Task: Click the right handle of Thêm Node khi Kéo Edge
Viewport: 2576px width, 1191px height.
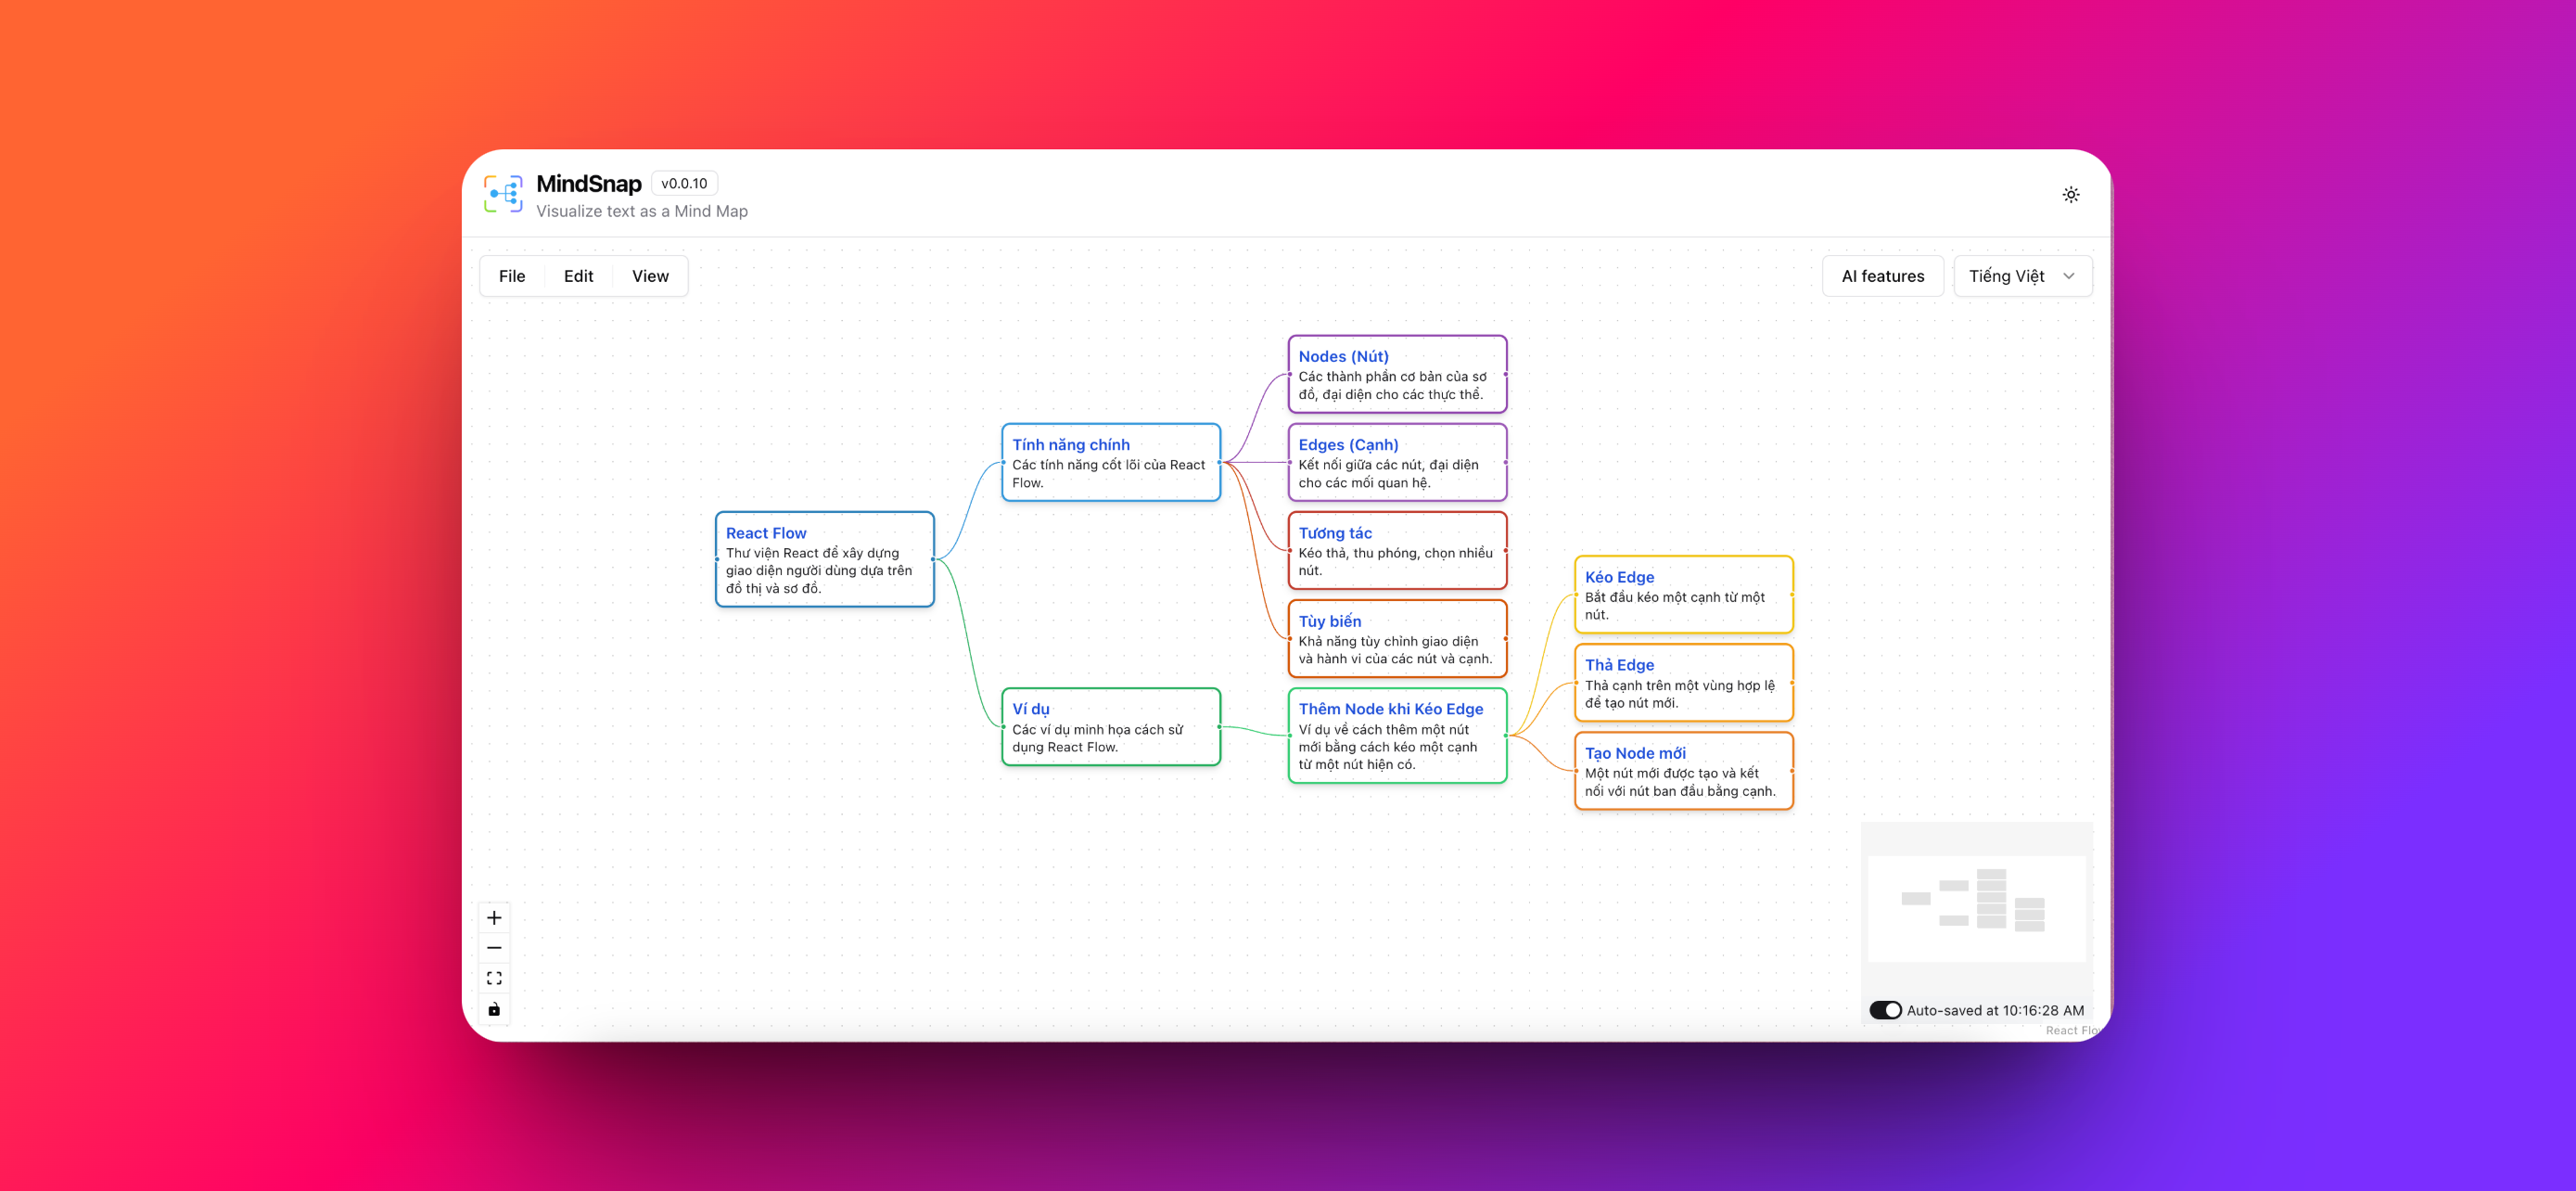Action: 1506,735
